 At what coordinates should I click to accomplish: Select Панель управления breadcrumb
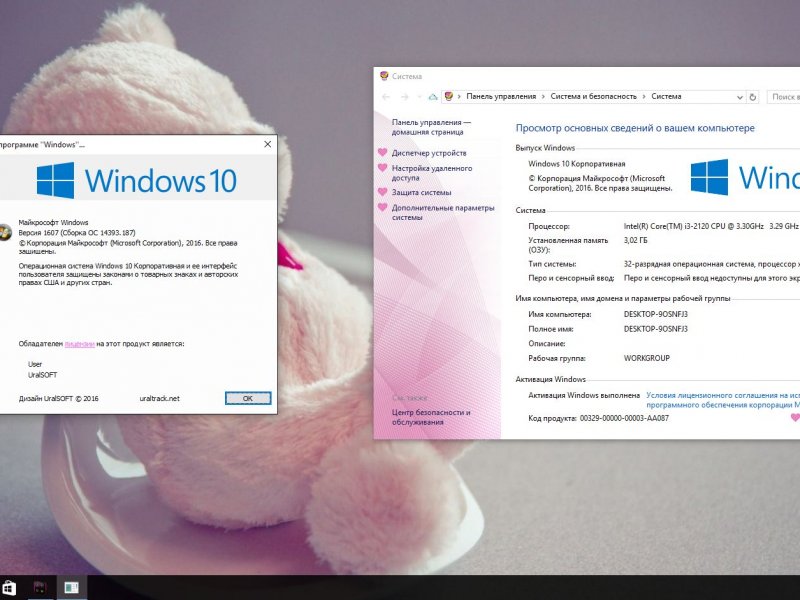coord(501,96)
